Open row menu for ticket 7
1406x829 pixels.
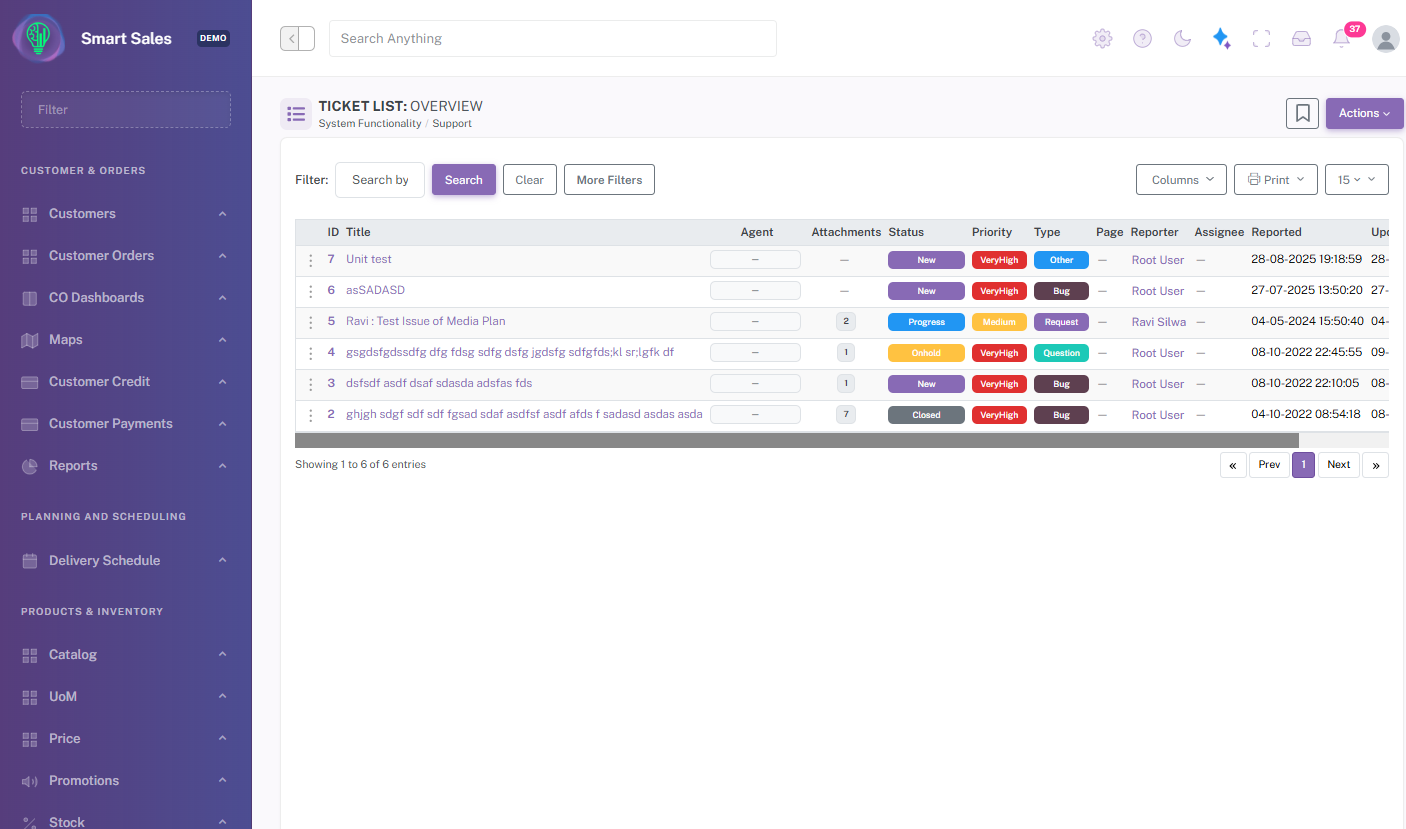click(310, 260)
